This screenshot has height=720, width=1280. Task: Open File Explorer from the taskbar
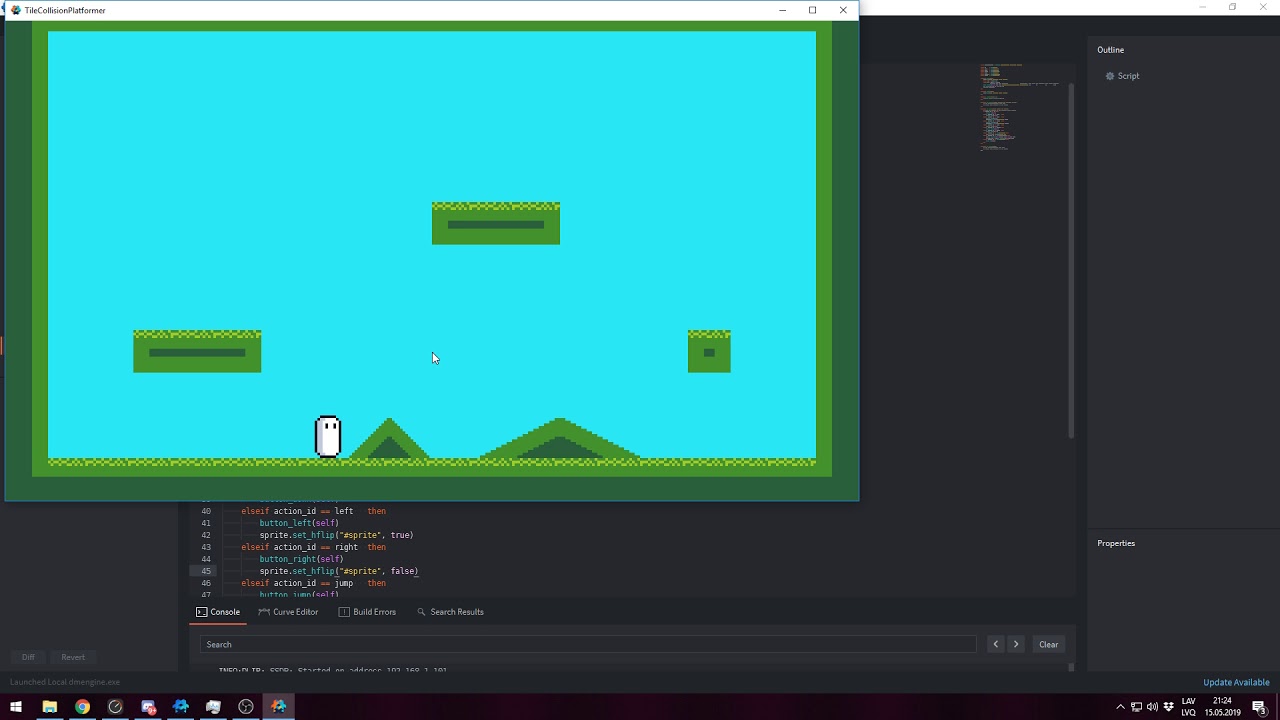coord(49,707)
